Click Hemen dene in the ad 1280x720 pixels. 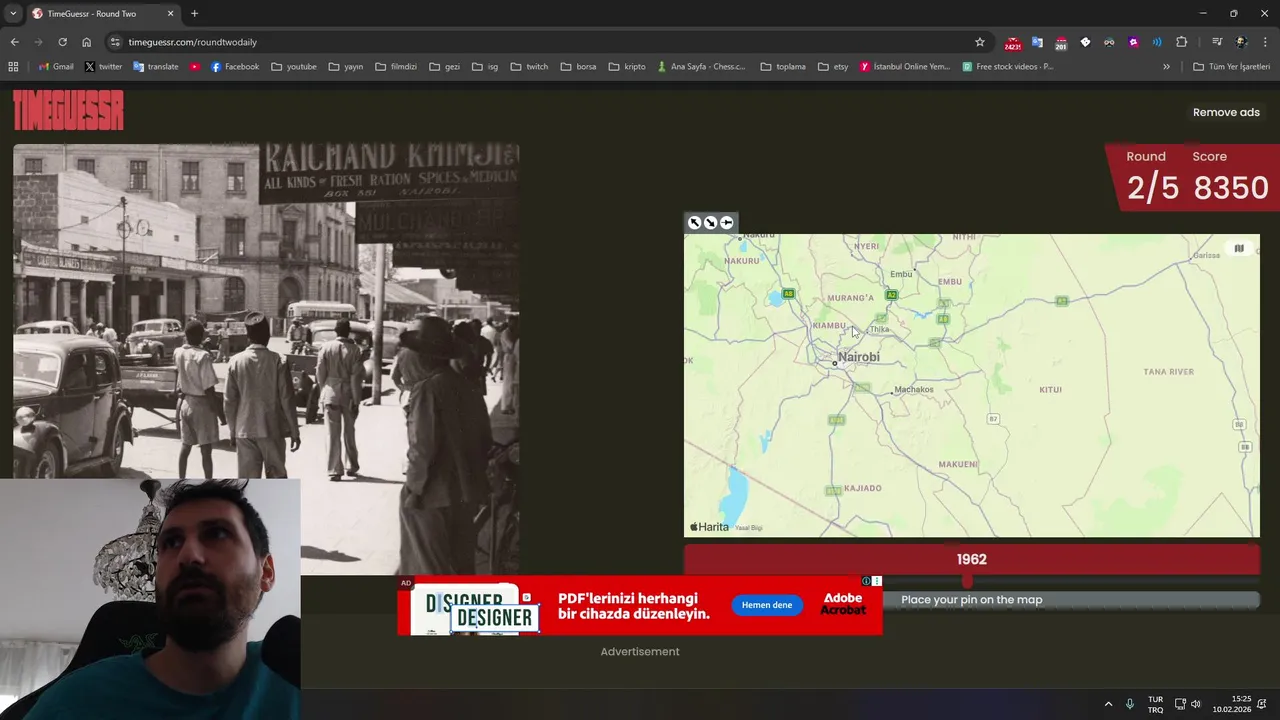767,605
